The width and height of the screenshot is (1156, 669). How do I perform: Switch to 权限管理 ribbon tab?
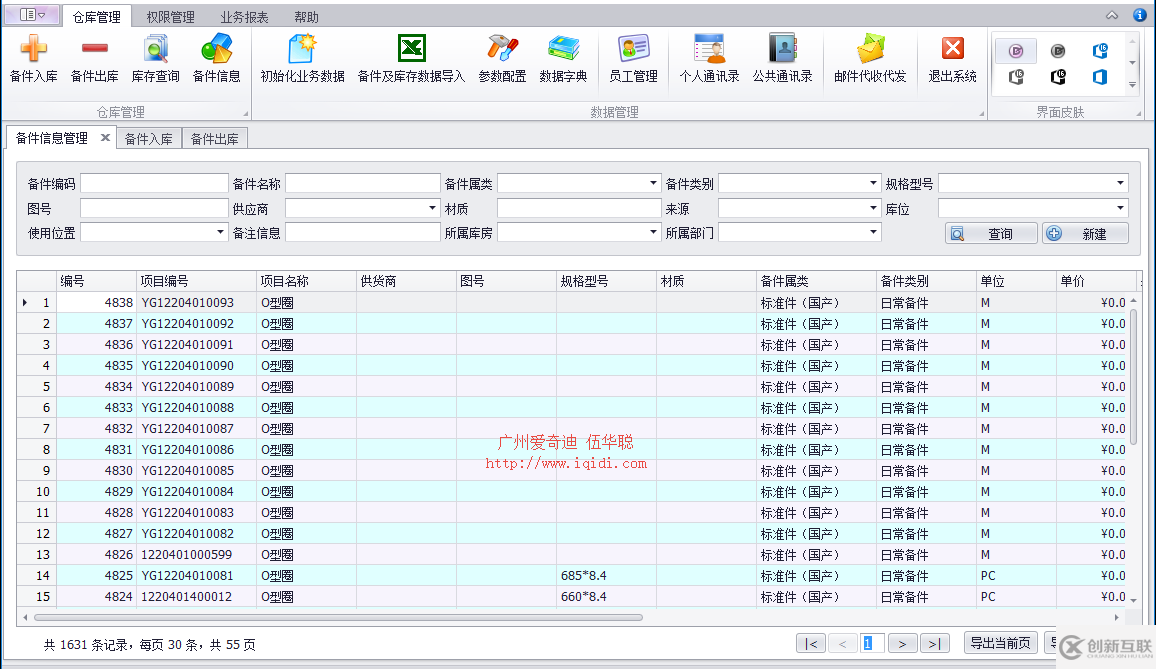(170, 17)
